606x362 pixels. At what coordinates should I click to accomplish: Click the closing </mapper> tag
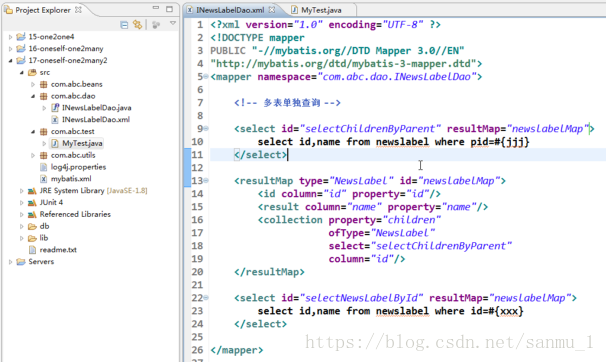[237, 350]
